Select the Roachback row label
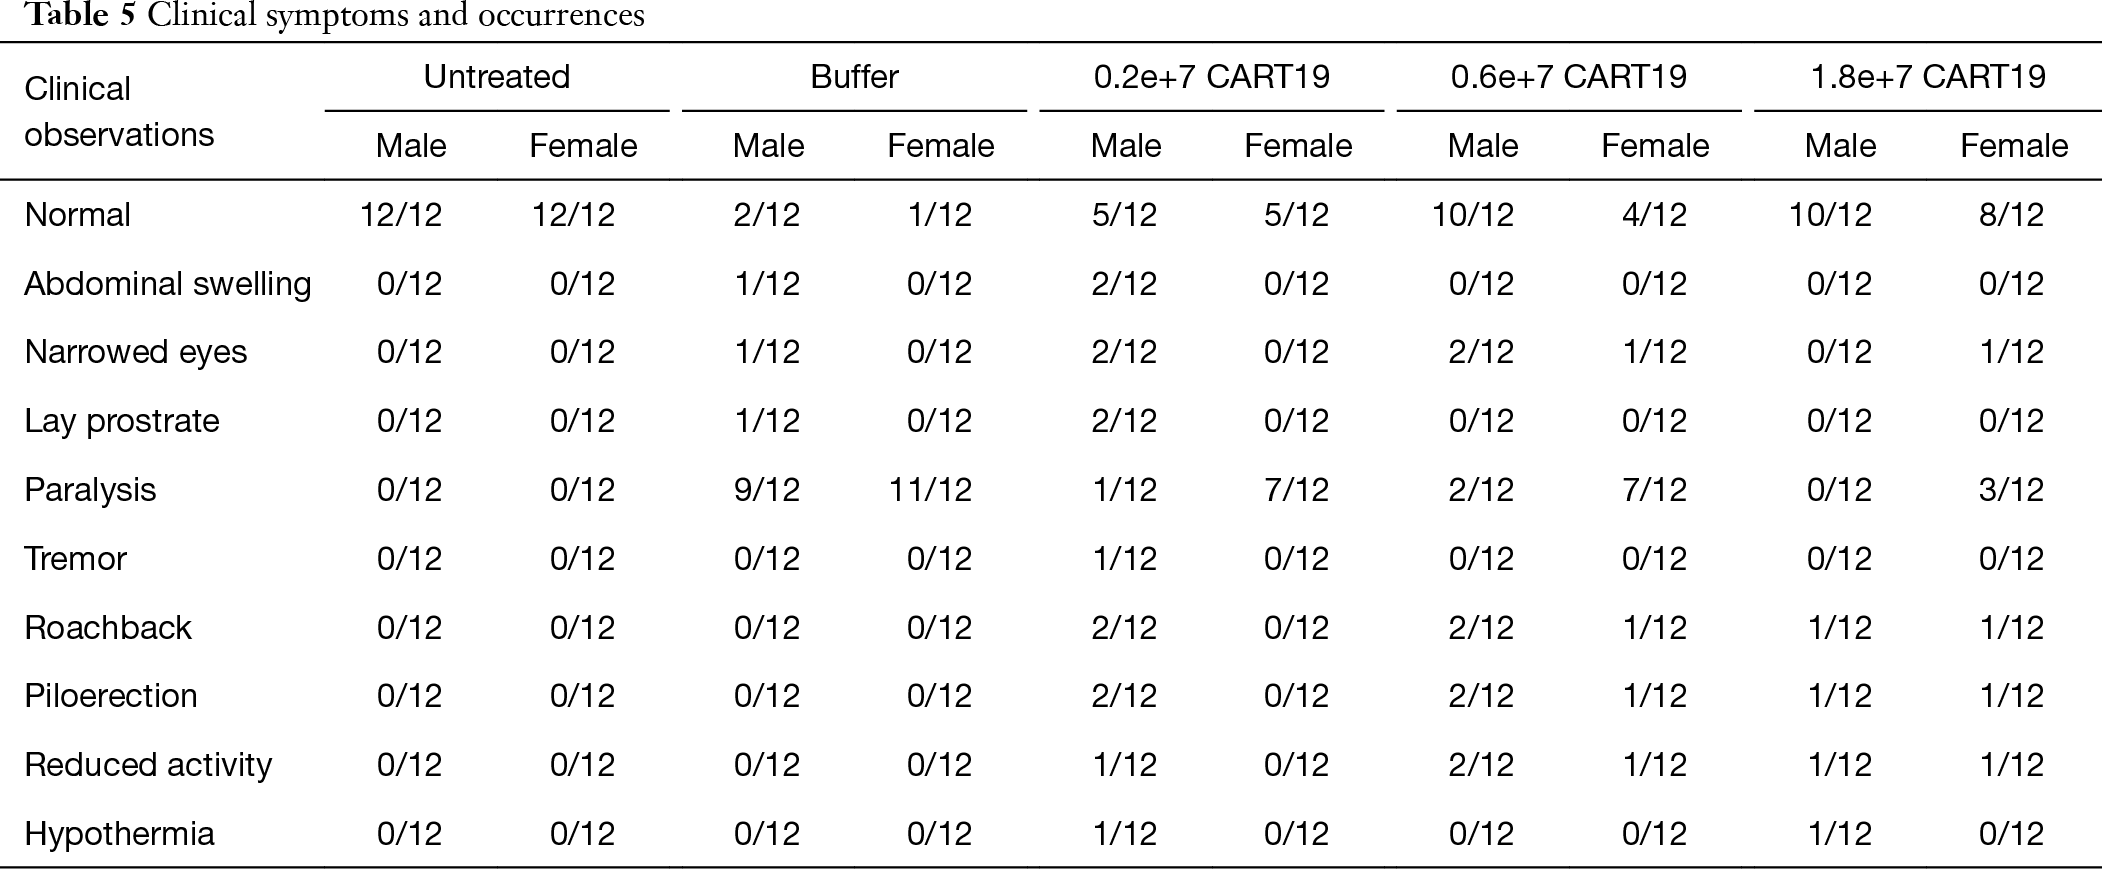 tap(108, 627)
